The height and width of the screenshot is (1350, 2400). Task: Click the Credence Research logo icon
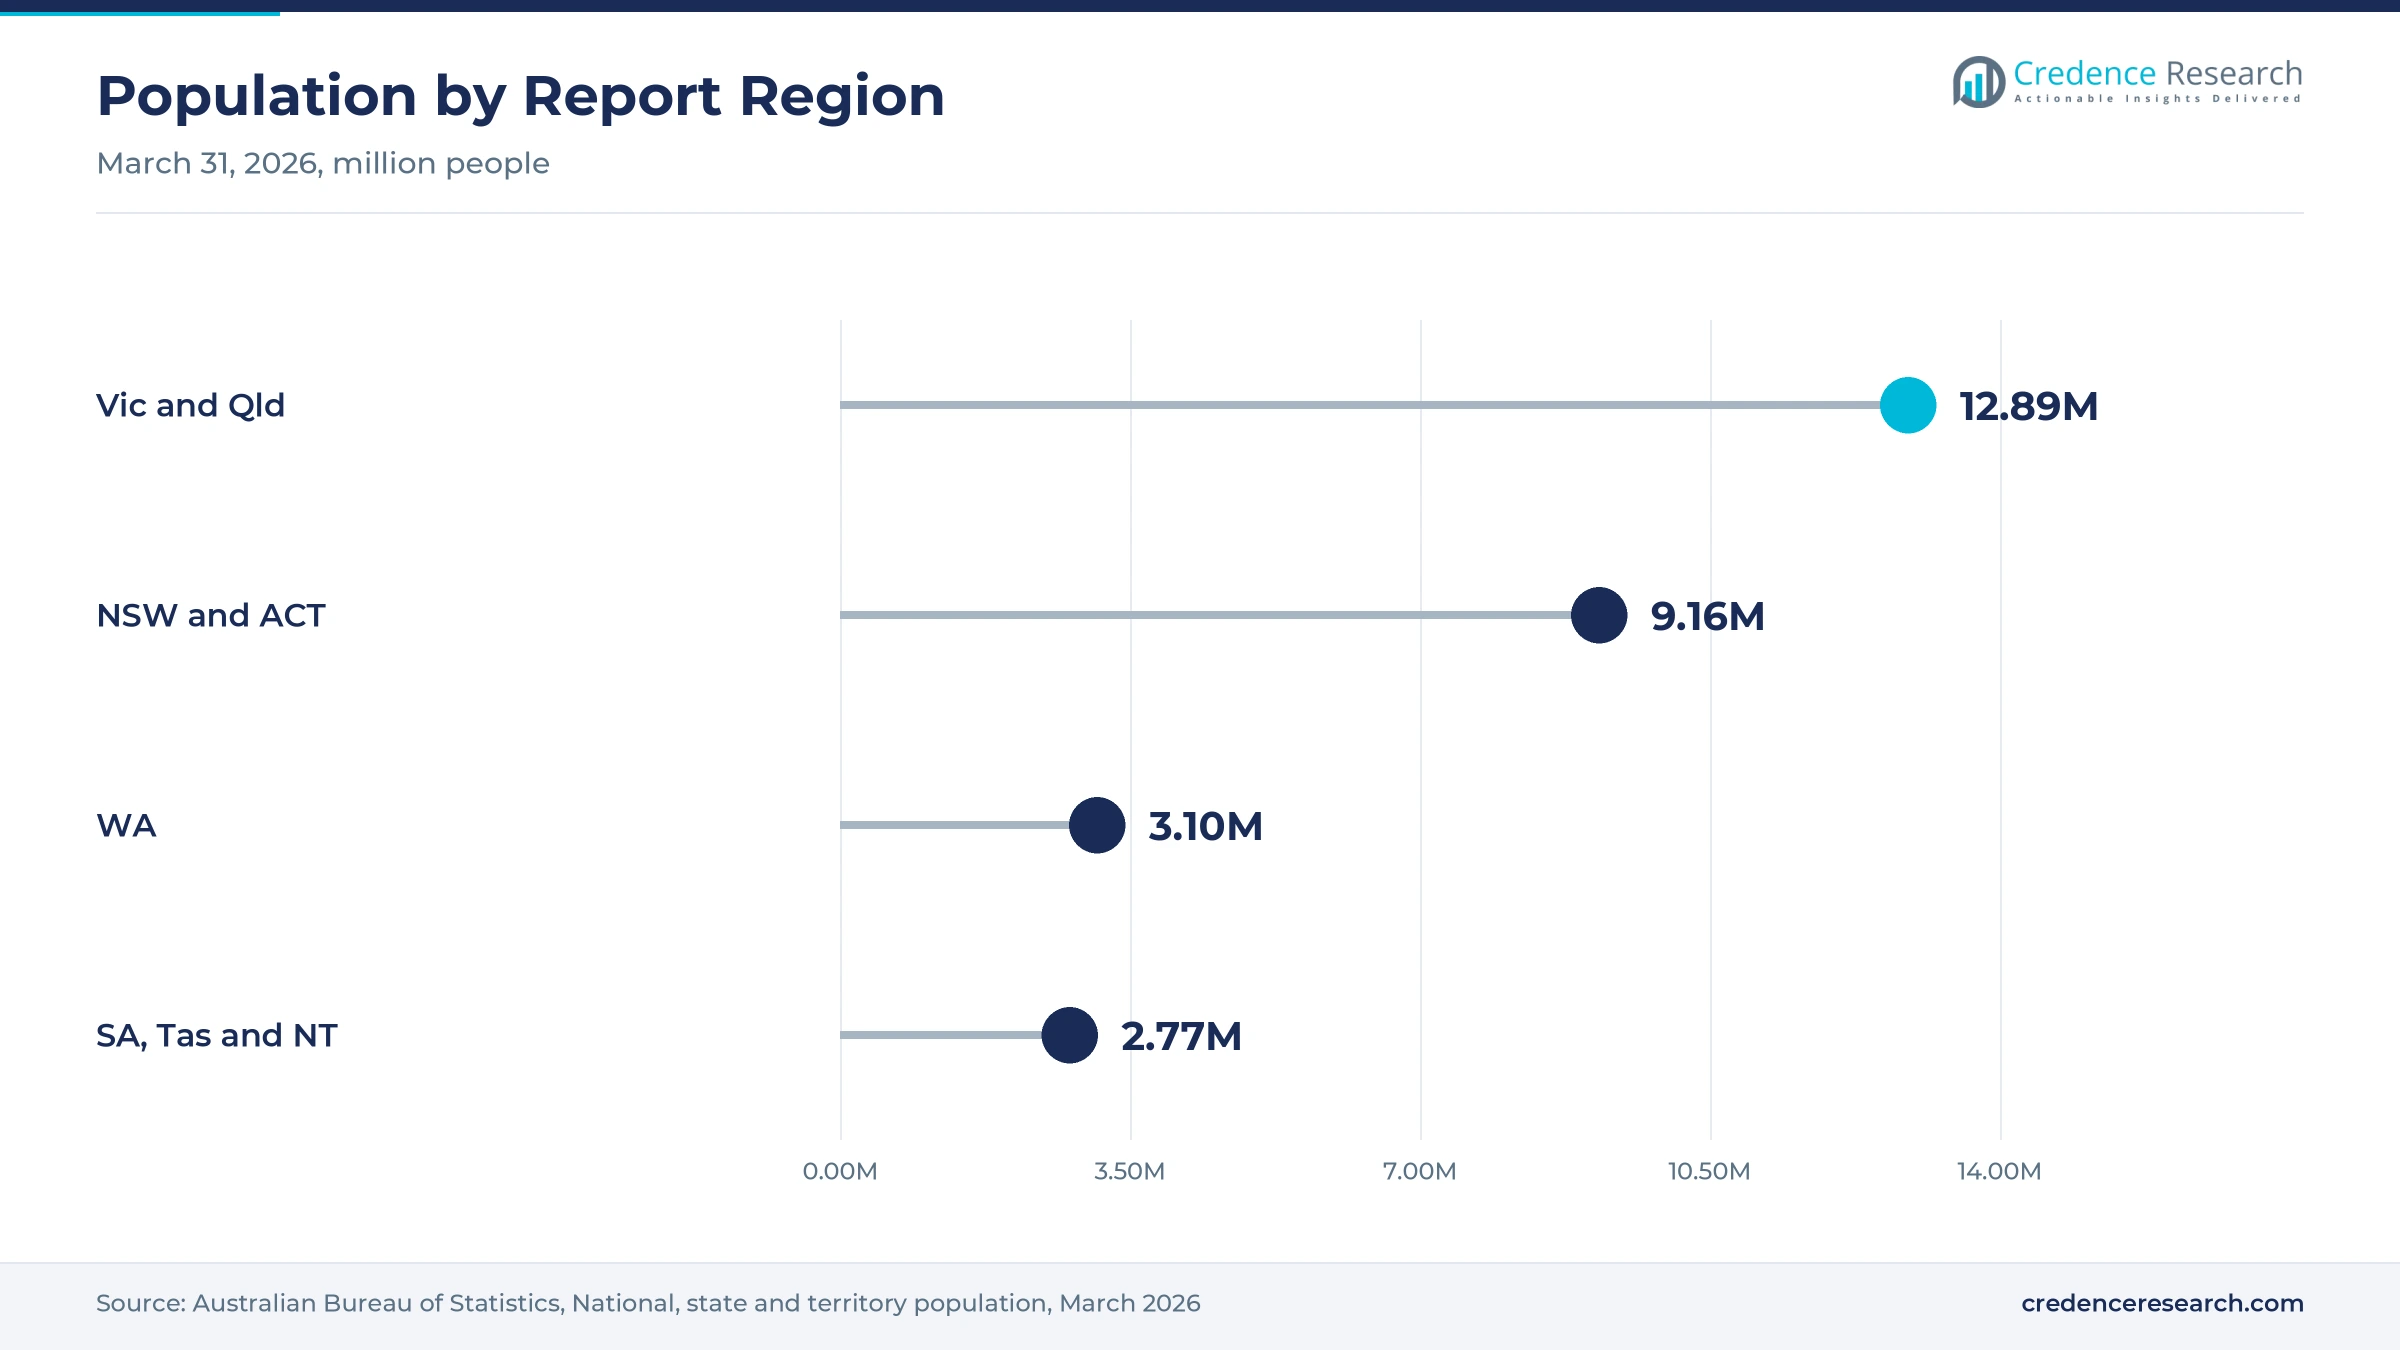coord(1979,82)
